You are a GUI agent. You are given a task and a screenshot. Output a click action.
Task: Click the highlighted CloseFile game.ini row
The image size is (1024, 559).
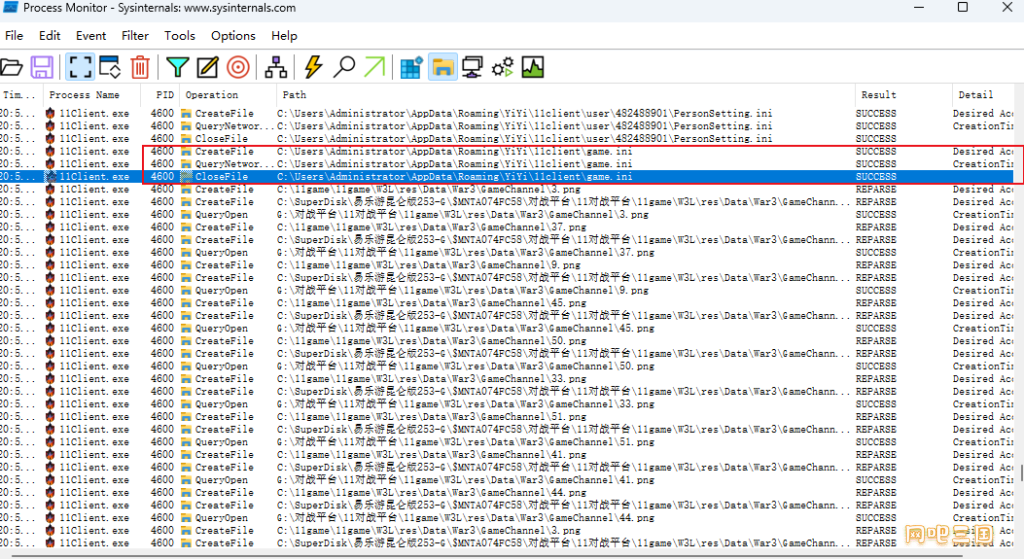tap(507, 176)
